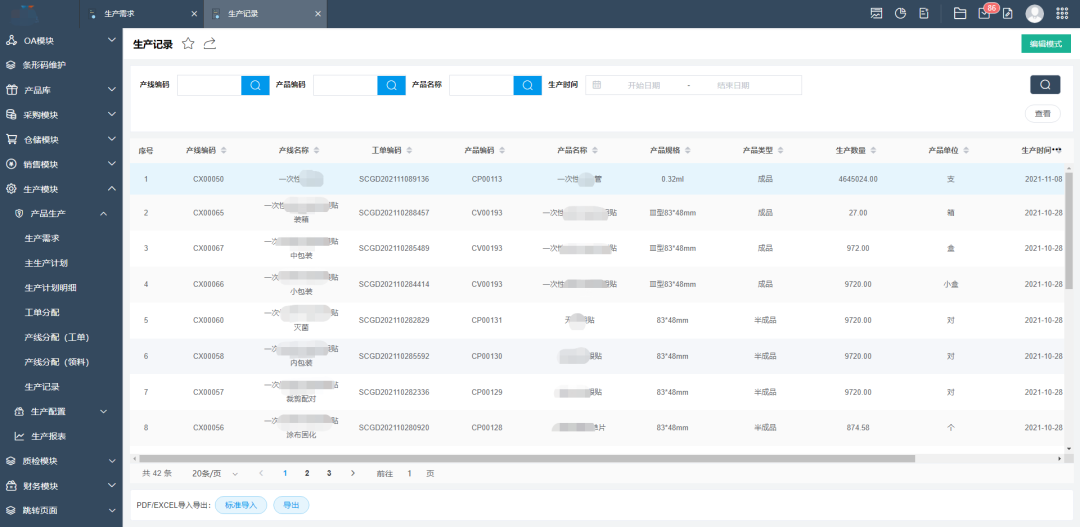Image resolution: width=1080 pixels, height=527 pixels.
Task: Open the 20条/页 page size dropdown
Action: 215,473
